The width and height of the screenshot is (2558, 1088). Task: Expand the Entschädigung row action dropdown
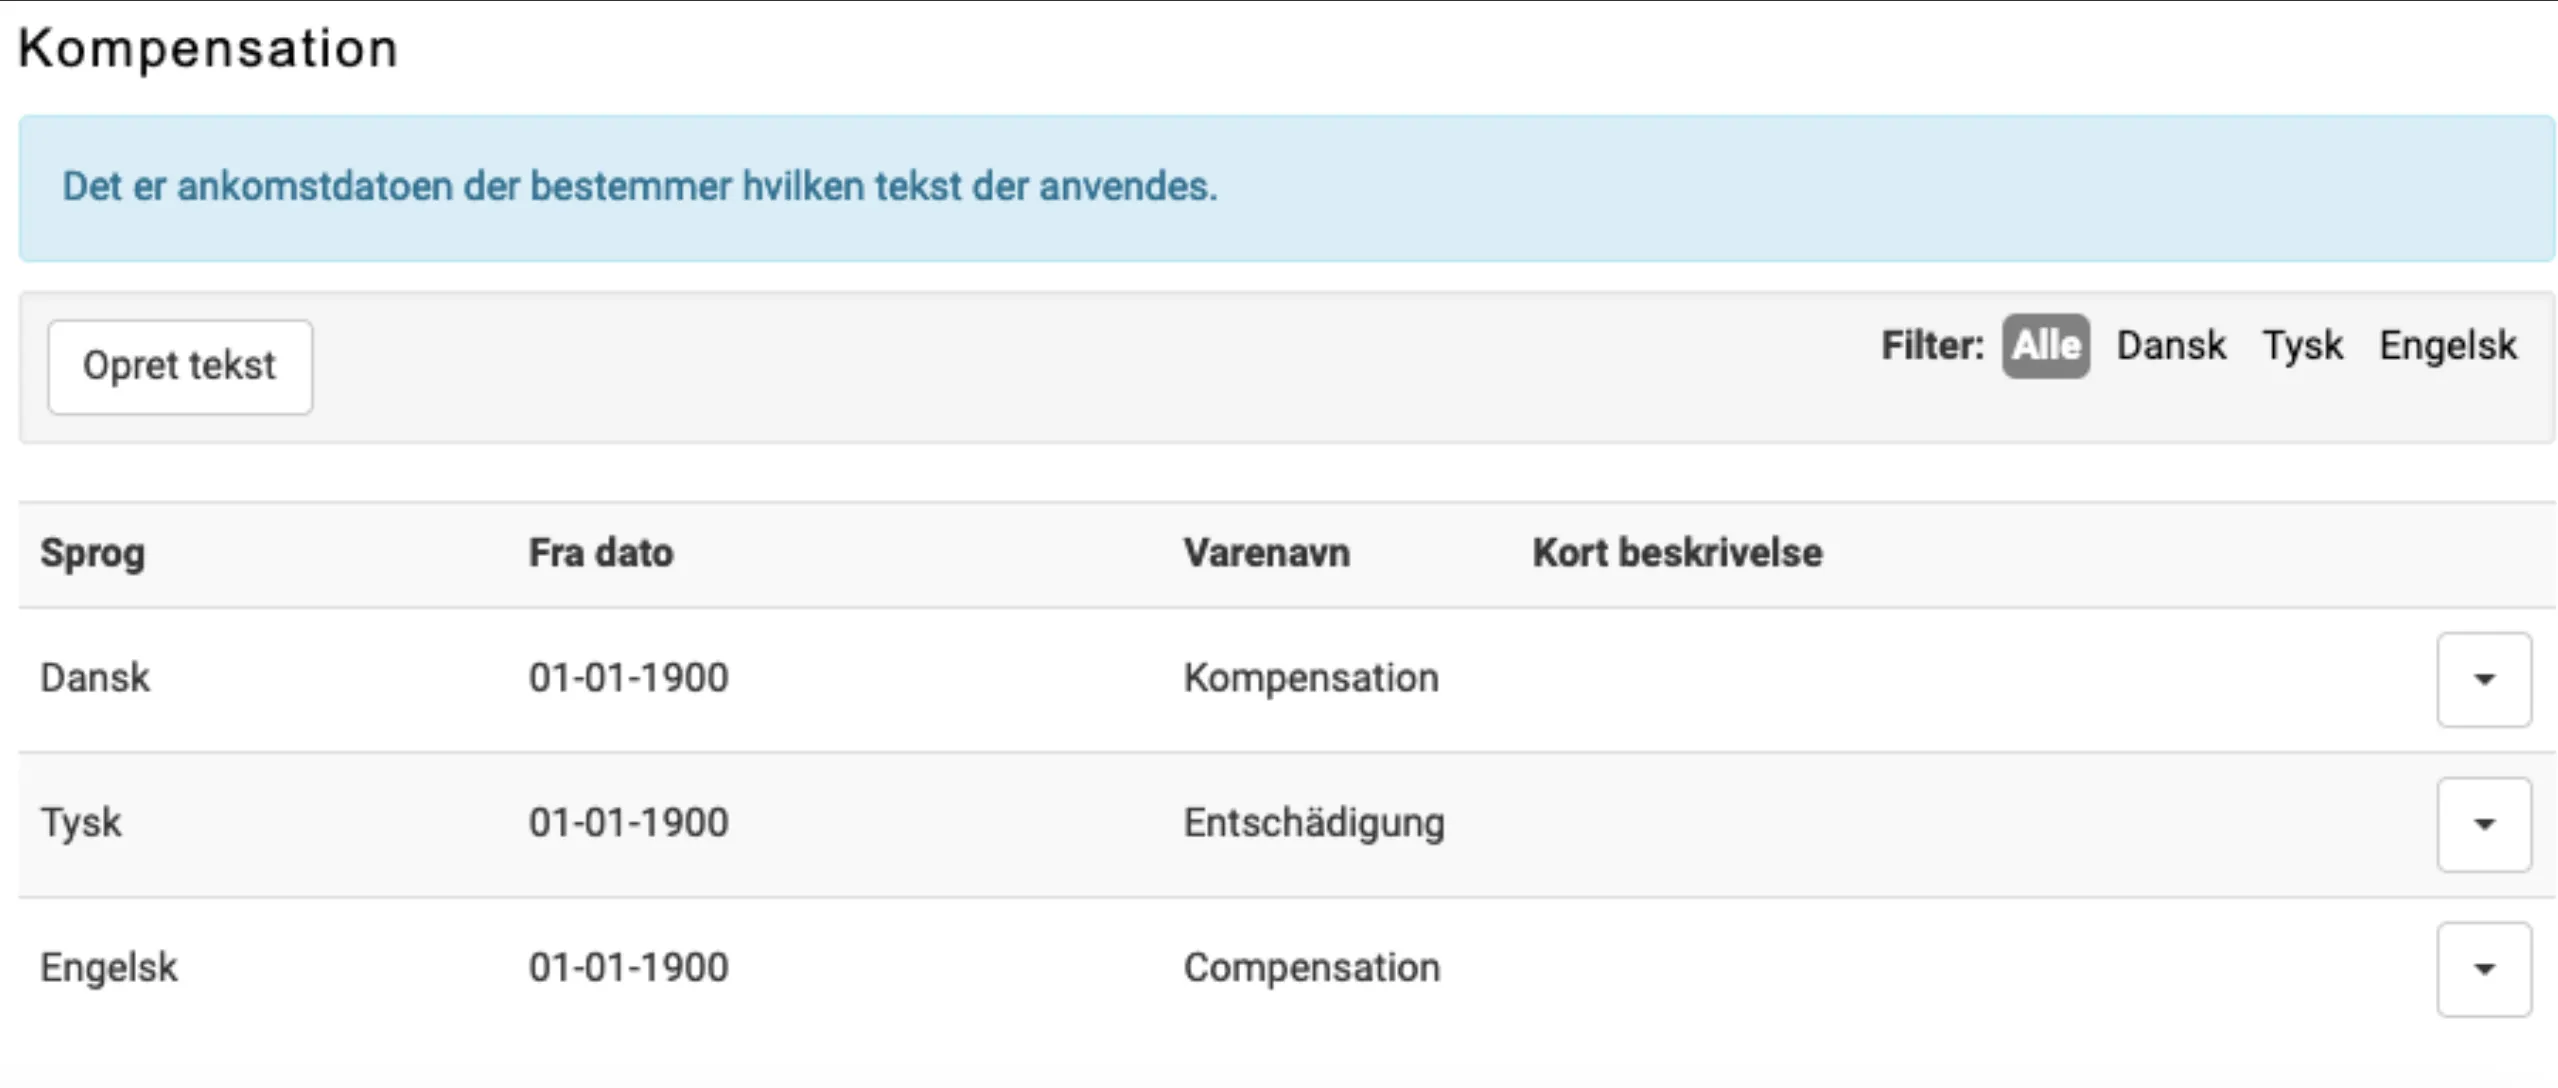(2483, 825)
